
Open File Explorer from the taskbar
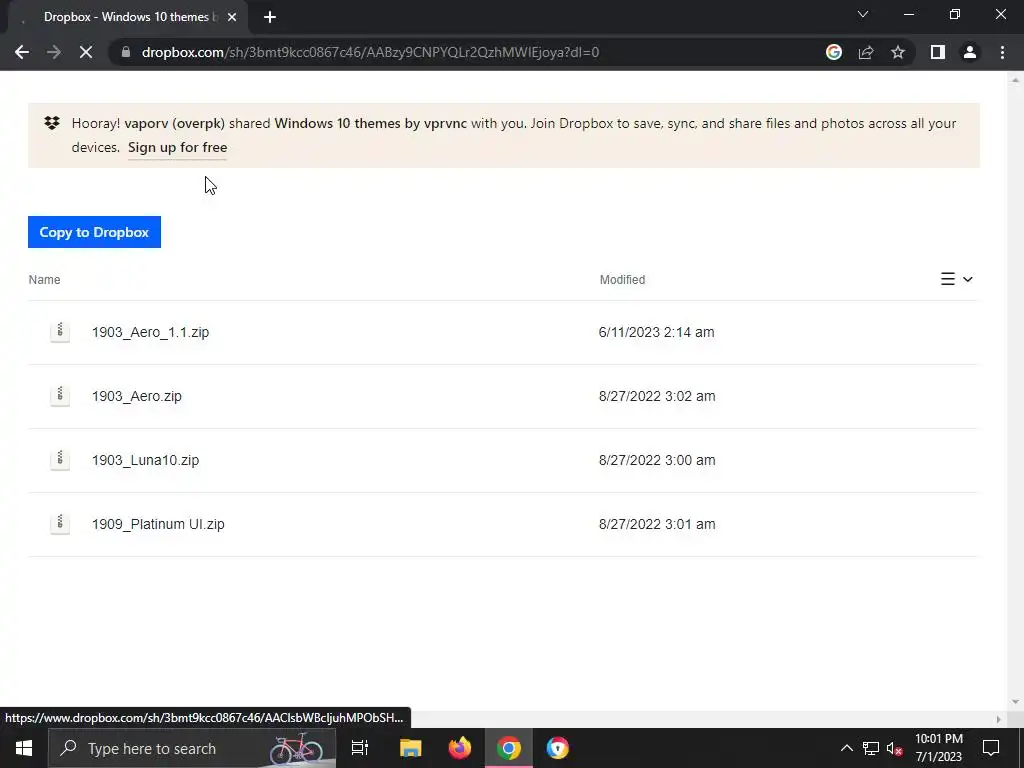pos(411,748)
